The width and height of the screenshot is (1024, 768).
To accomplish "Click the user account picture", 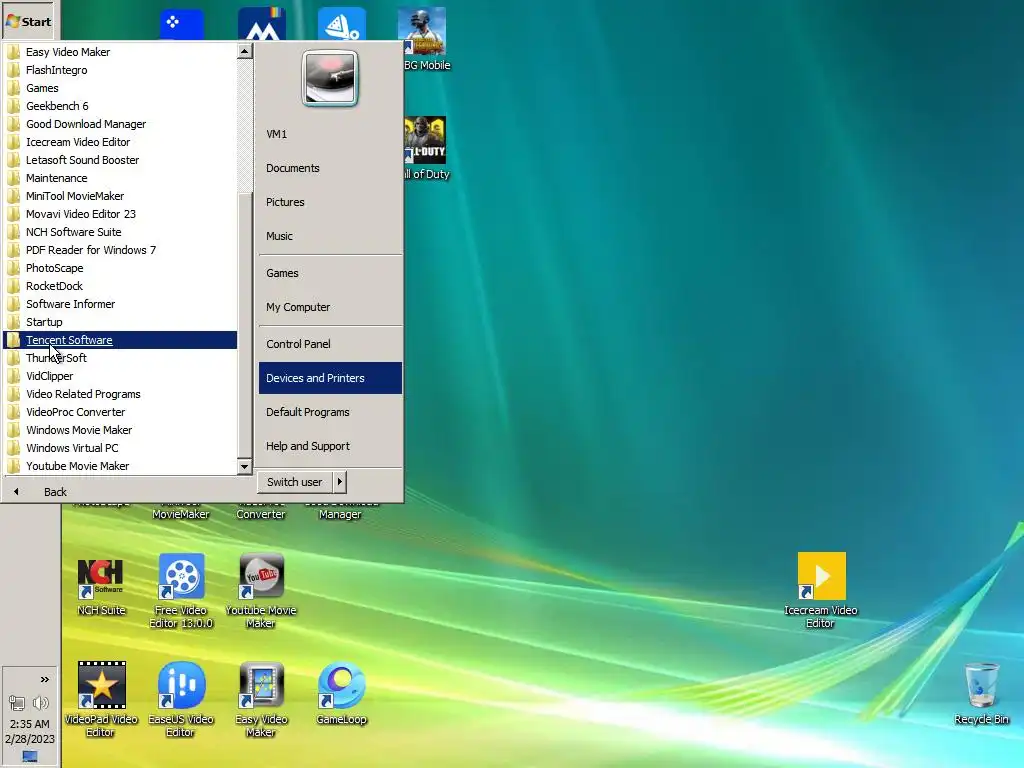I will point(330,78).
